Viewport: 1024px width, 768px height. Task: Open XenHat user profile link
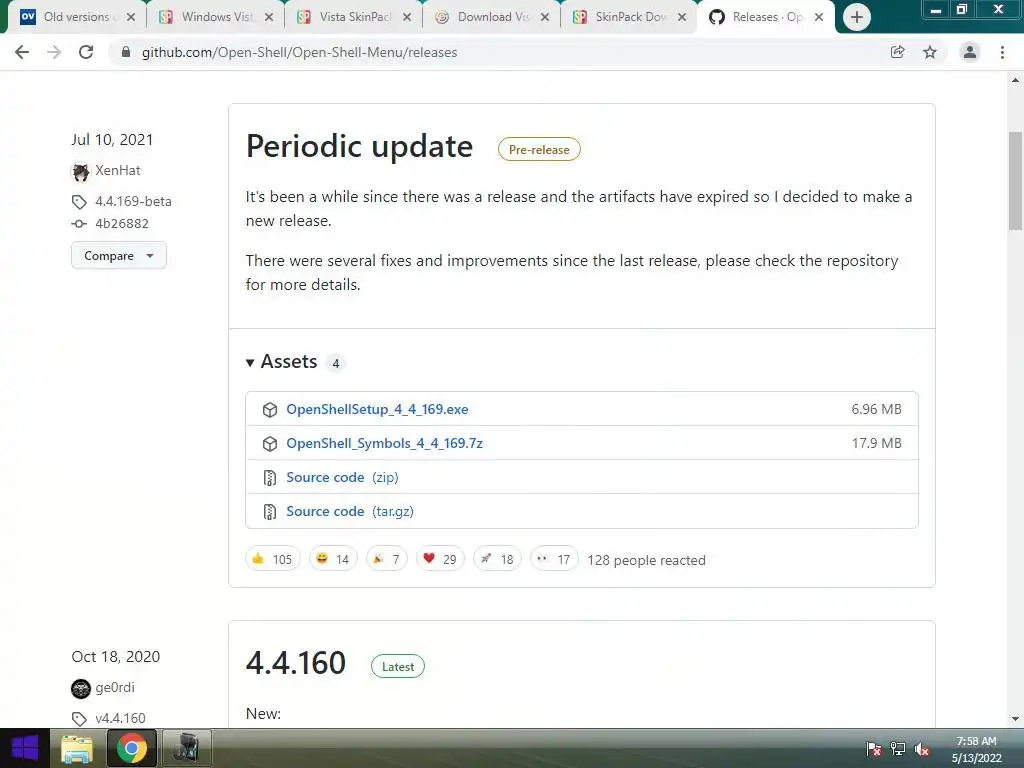tap(118, 170)
